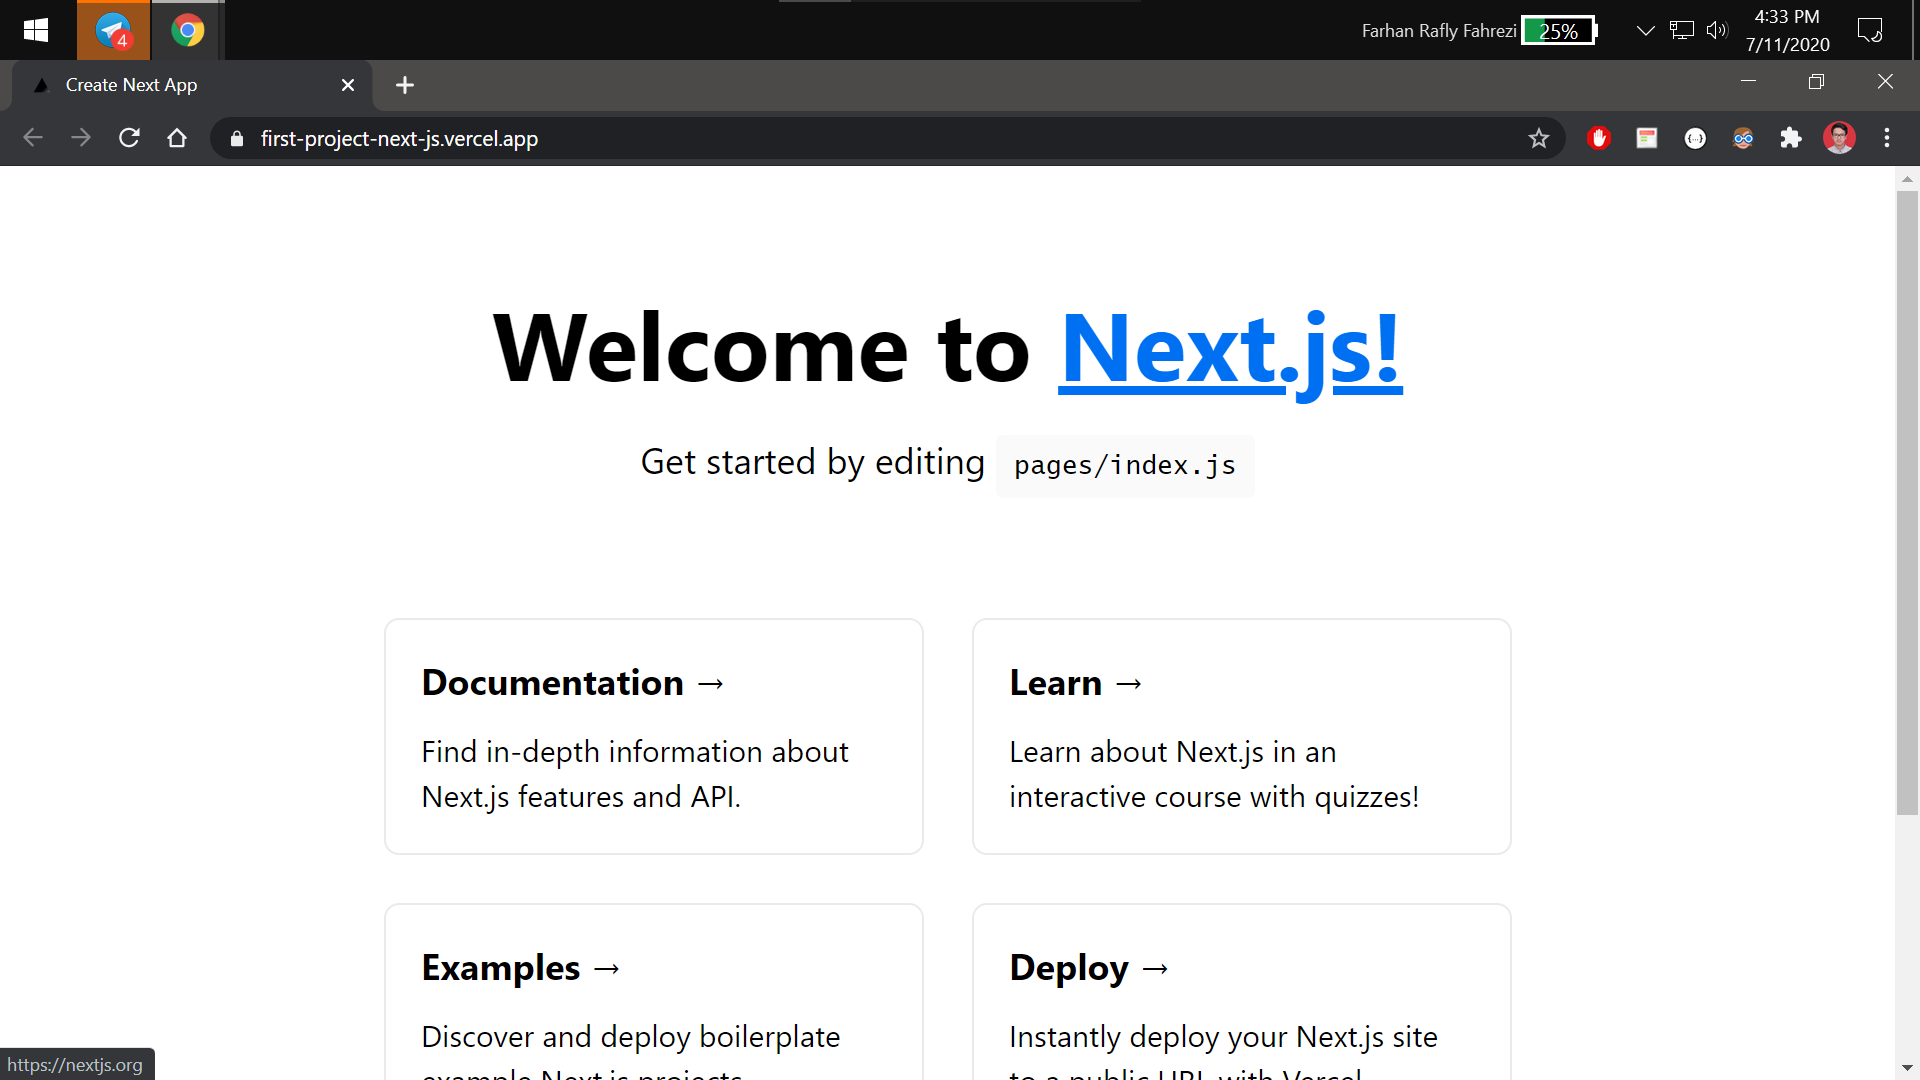Open the Chrome home page
This screenshot has height=1080, width=1920.
pos(177,138)
